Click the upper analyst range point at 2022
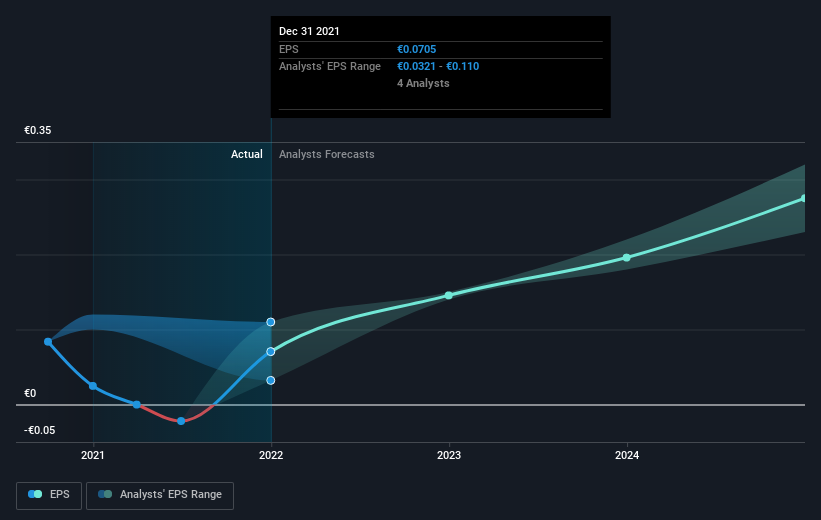The width and height of the screenshot is (821, 520). coord(271,322)
